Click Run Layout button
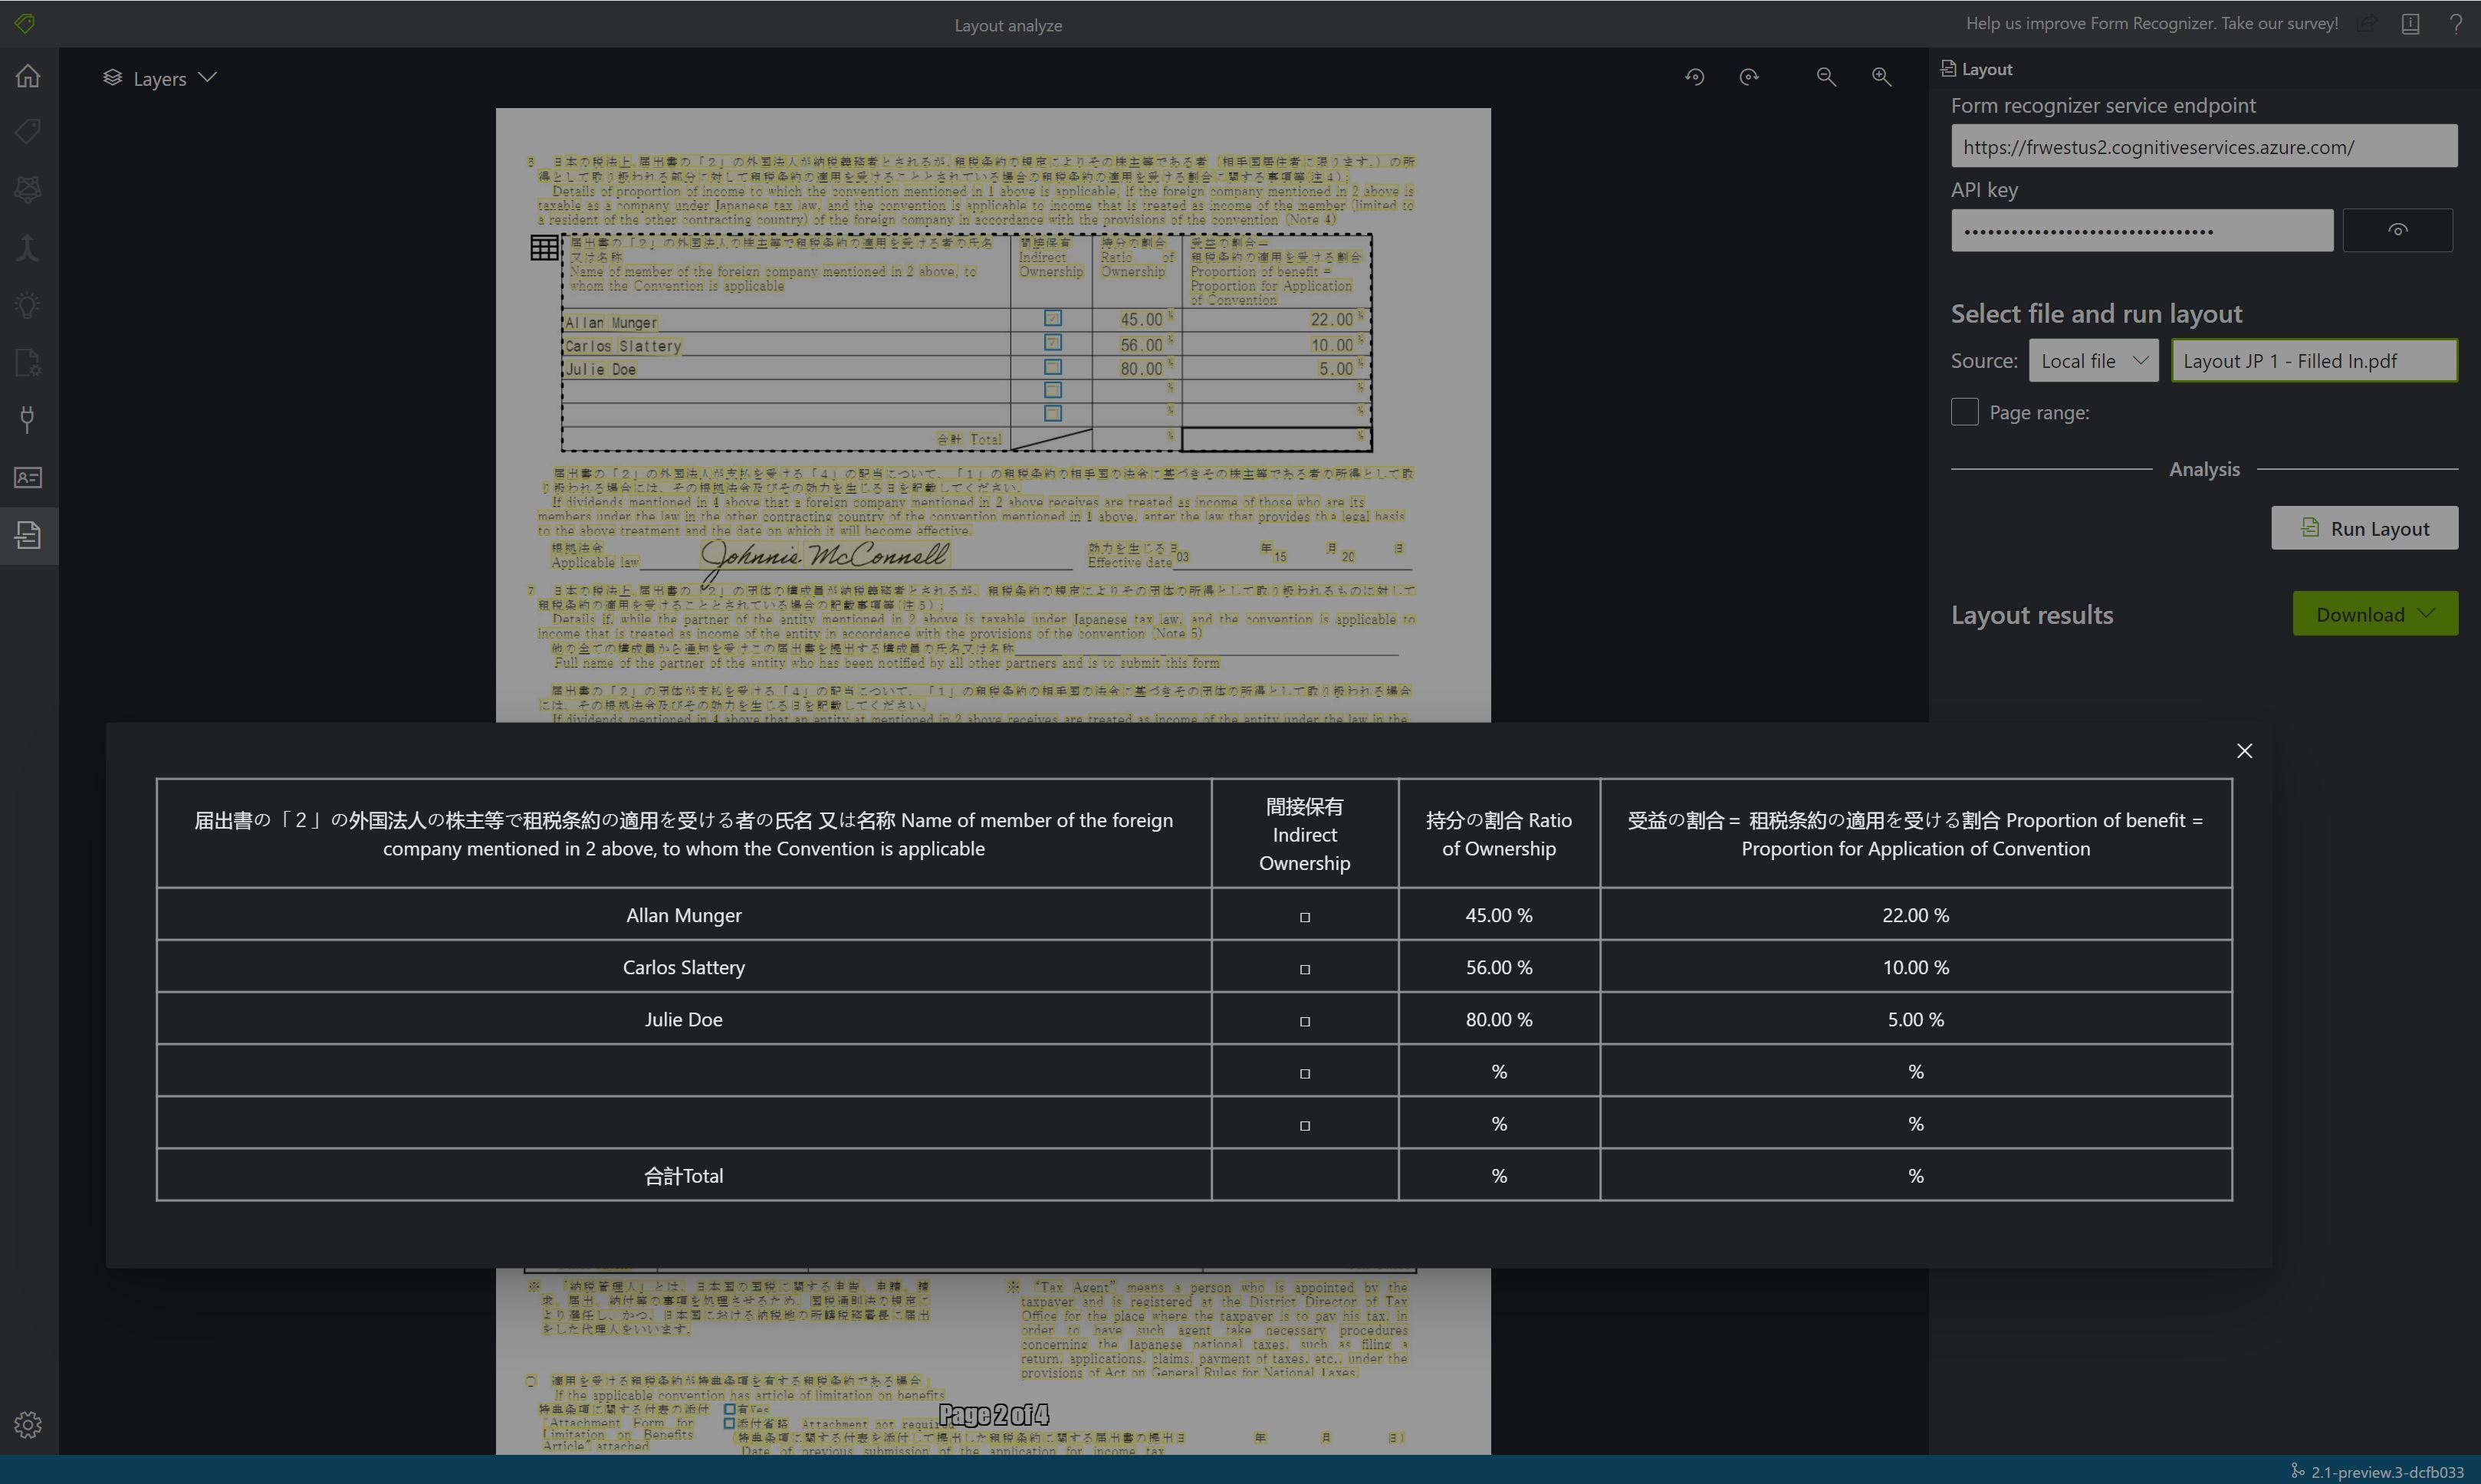The width and height of the screenshot is (2481, 1484). point(2364,528)
